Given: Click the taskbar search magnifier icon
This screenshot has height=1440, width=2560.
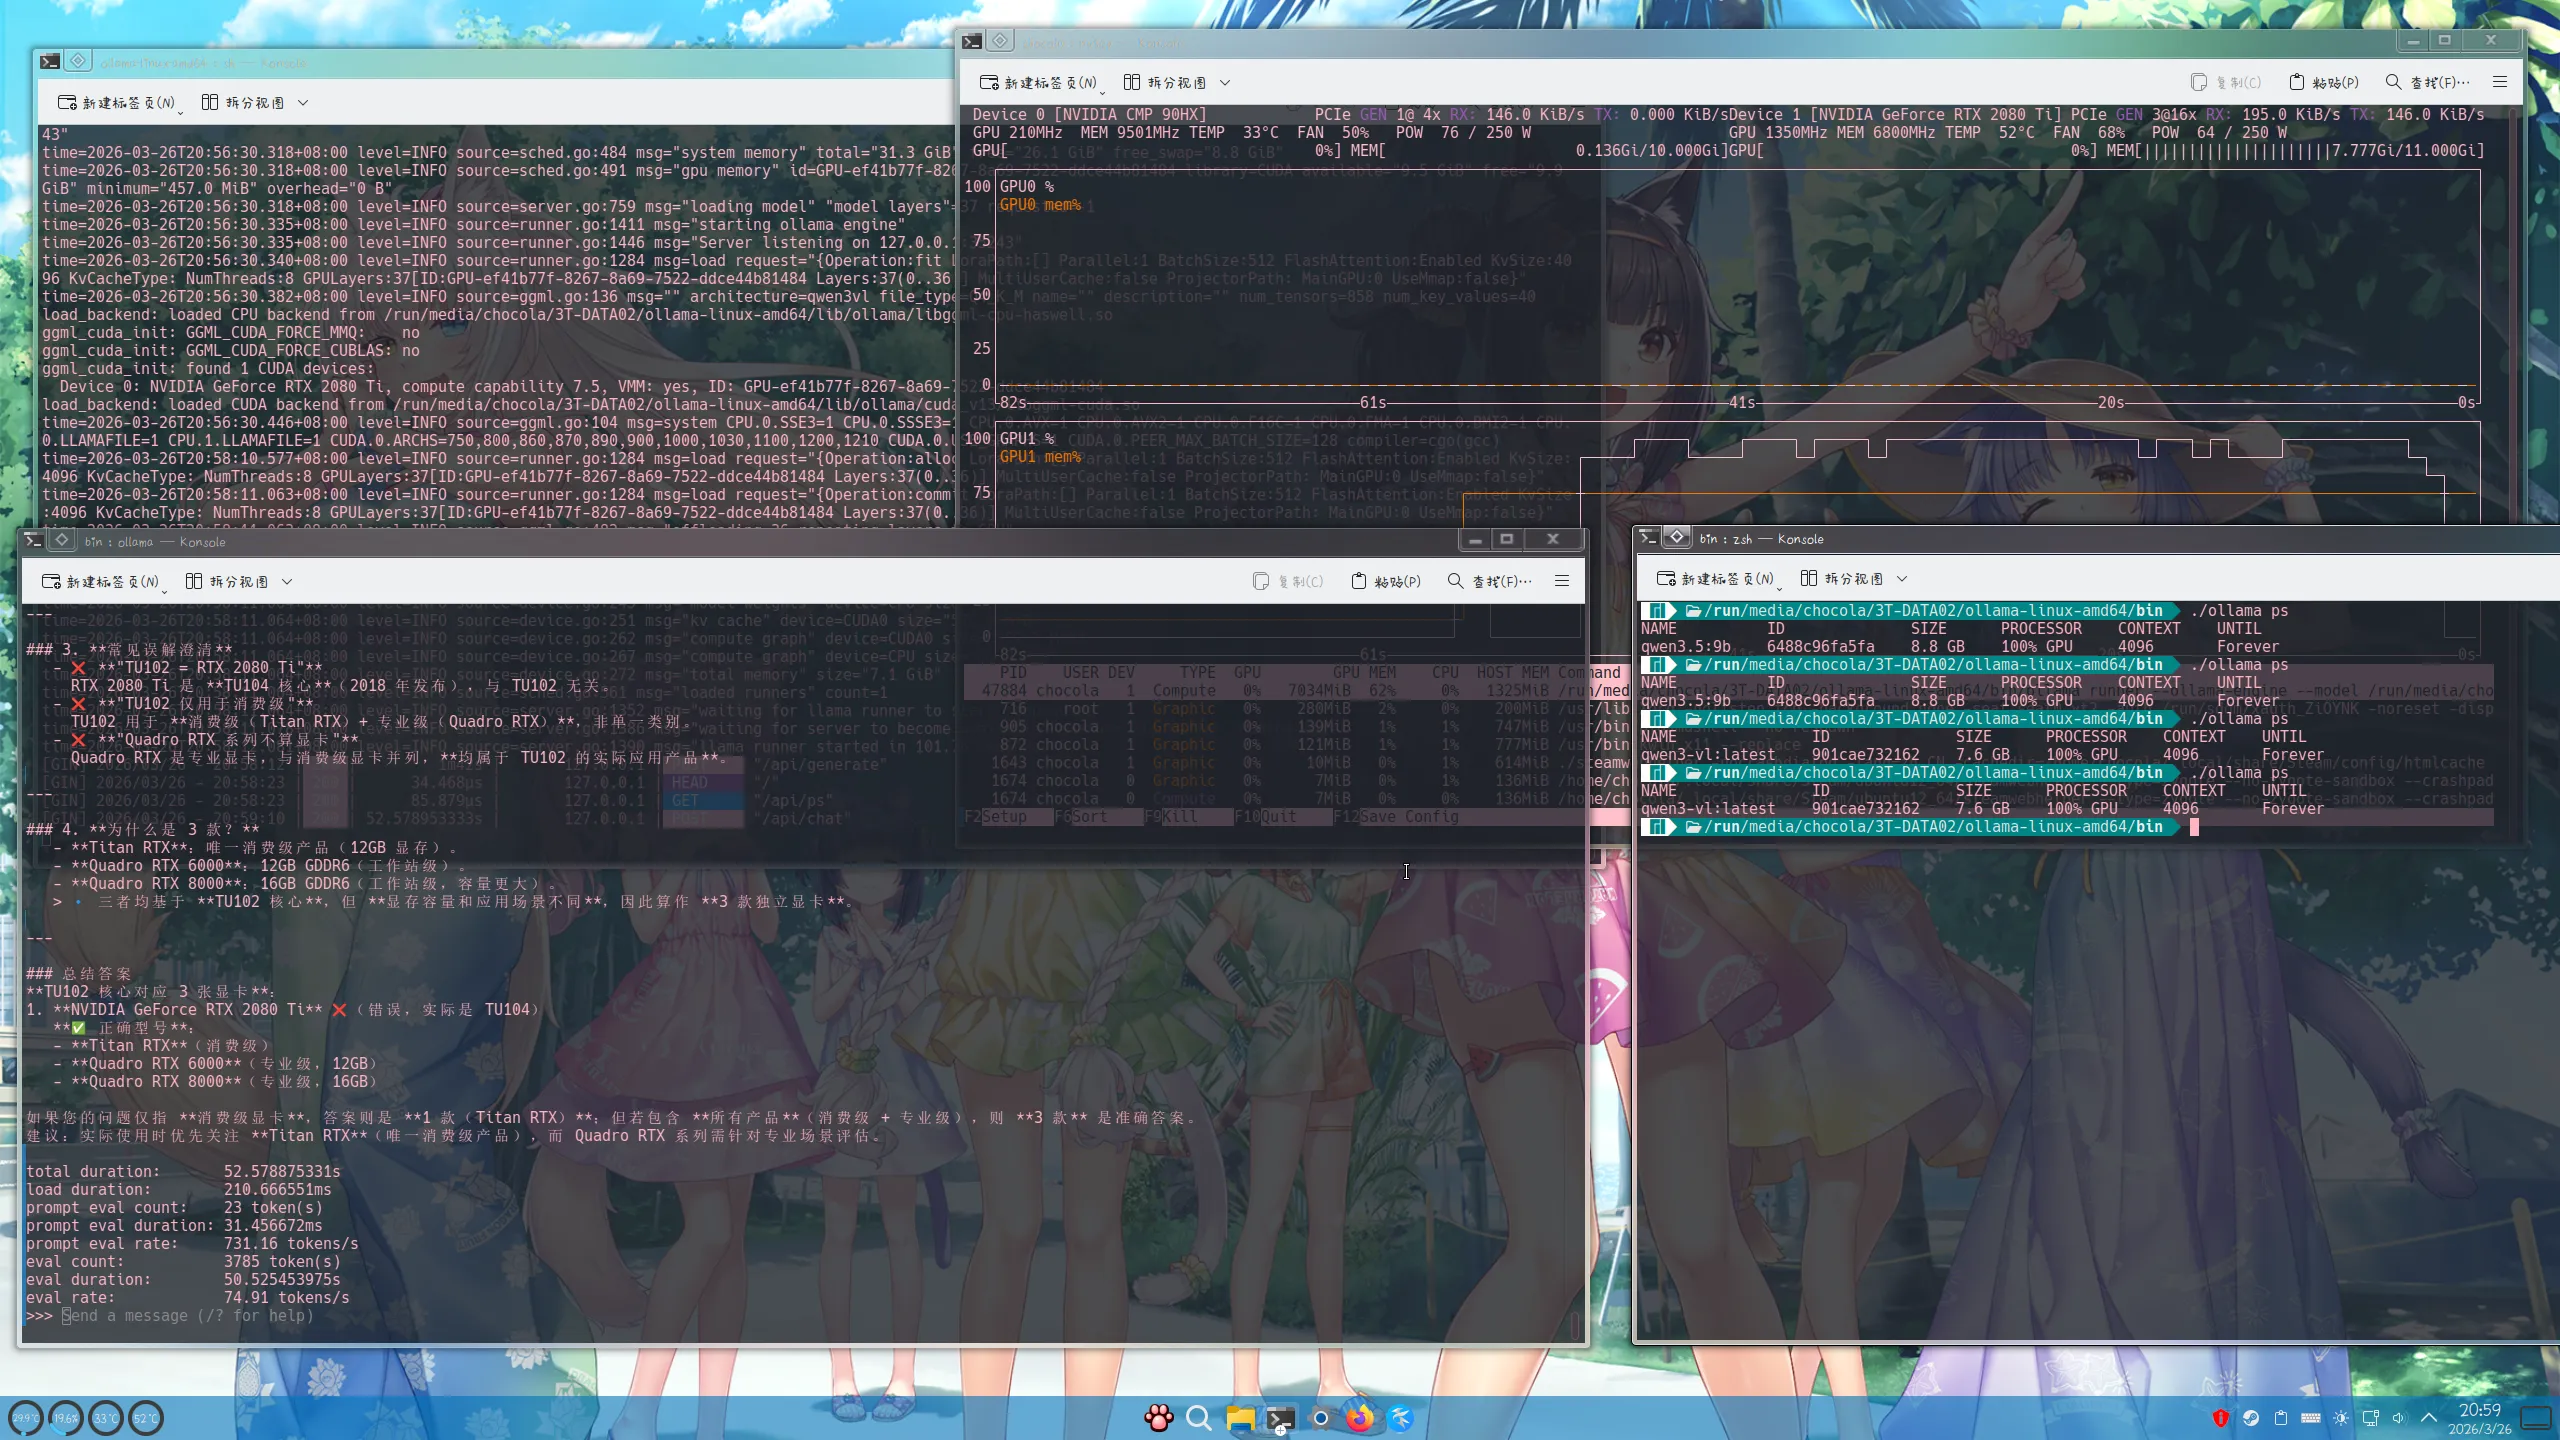Looking at the screenshot, I should [x=1199, y=1418].
